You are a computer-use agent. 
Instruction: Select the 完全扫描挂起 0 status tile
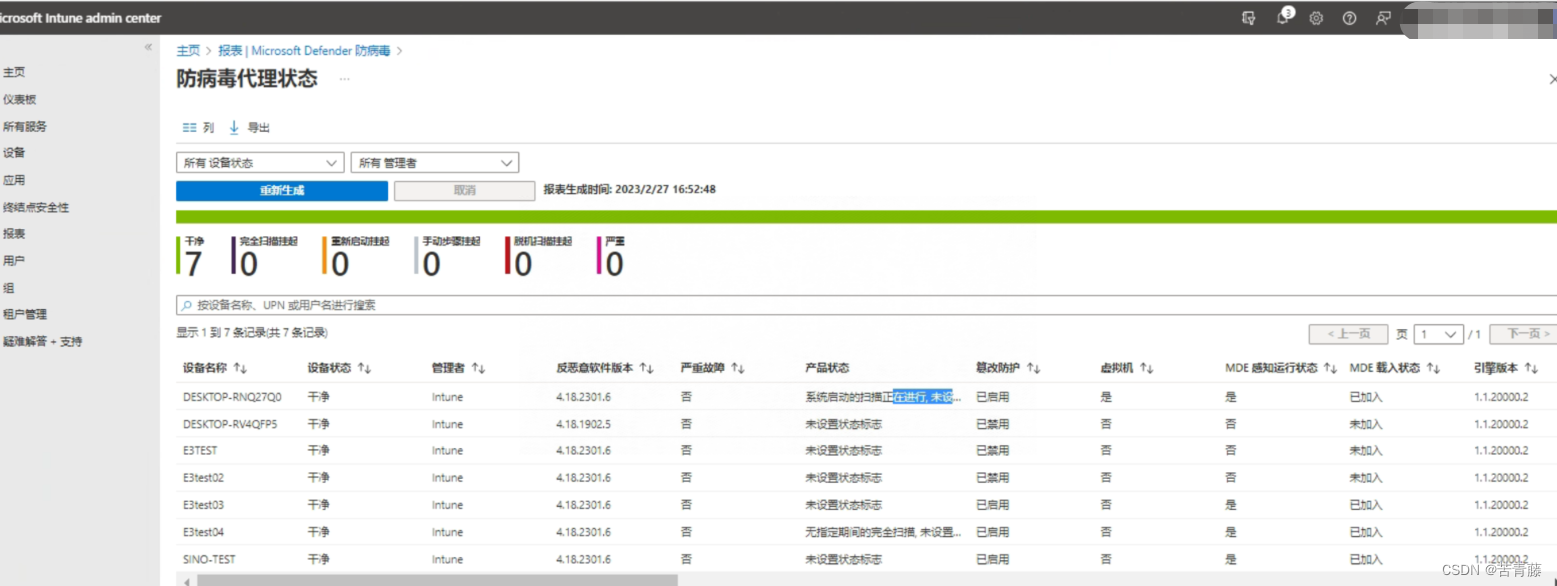coord(266,256)
